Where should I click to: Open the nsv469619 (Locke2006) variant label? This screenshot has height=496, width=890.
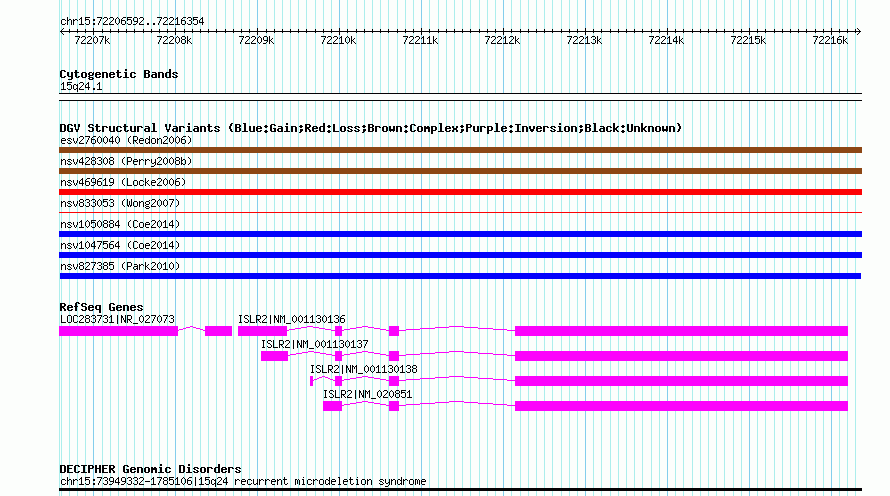(x=123, y=182)
